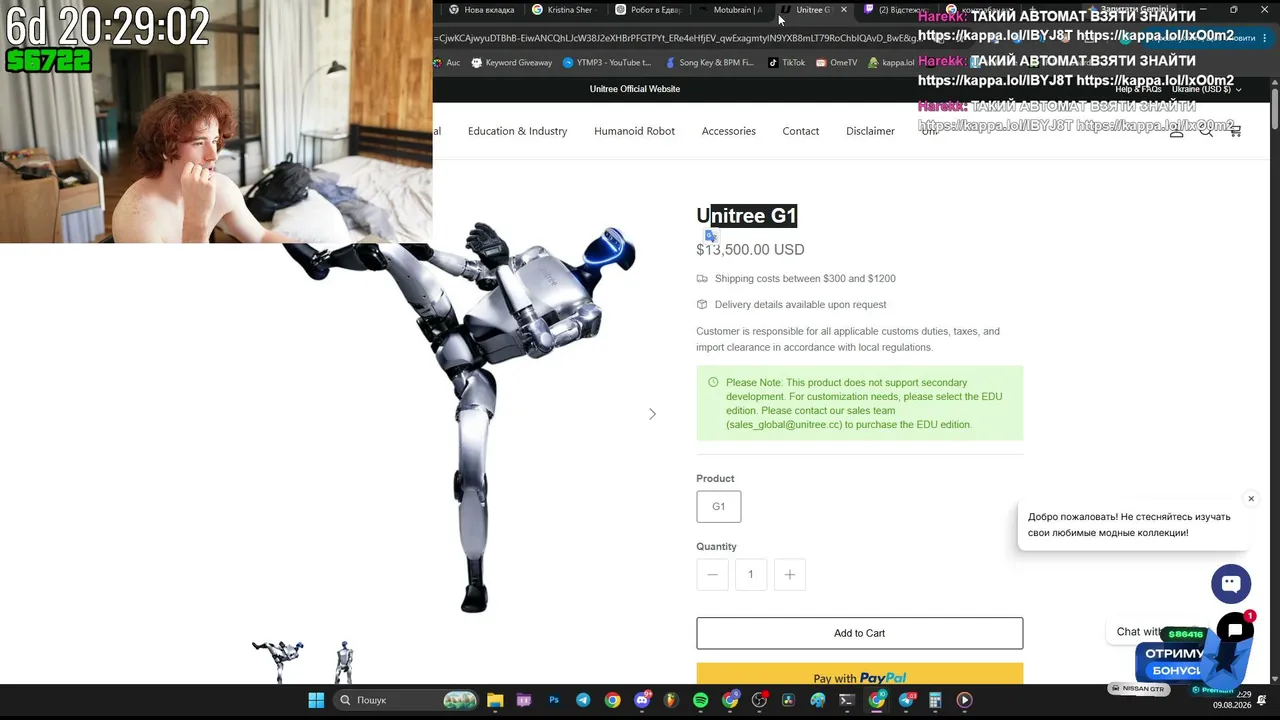Click the translate icon below the title
The width and height of the screenshot is (1280, 720).
[x=711, y=236]
